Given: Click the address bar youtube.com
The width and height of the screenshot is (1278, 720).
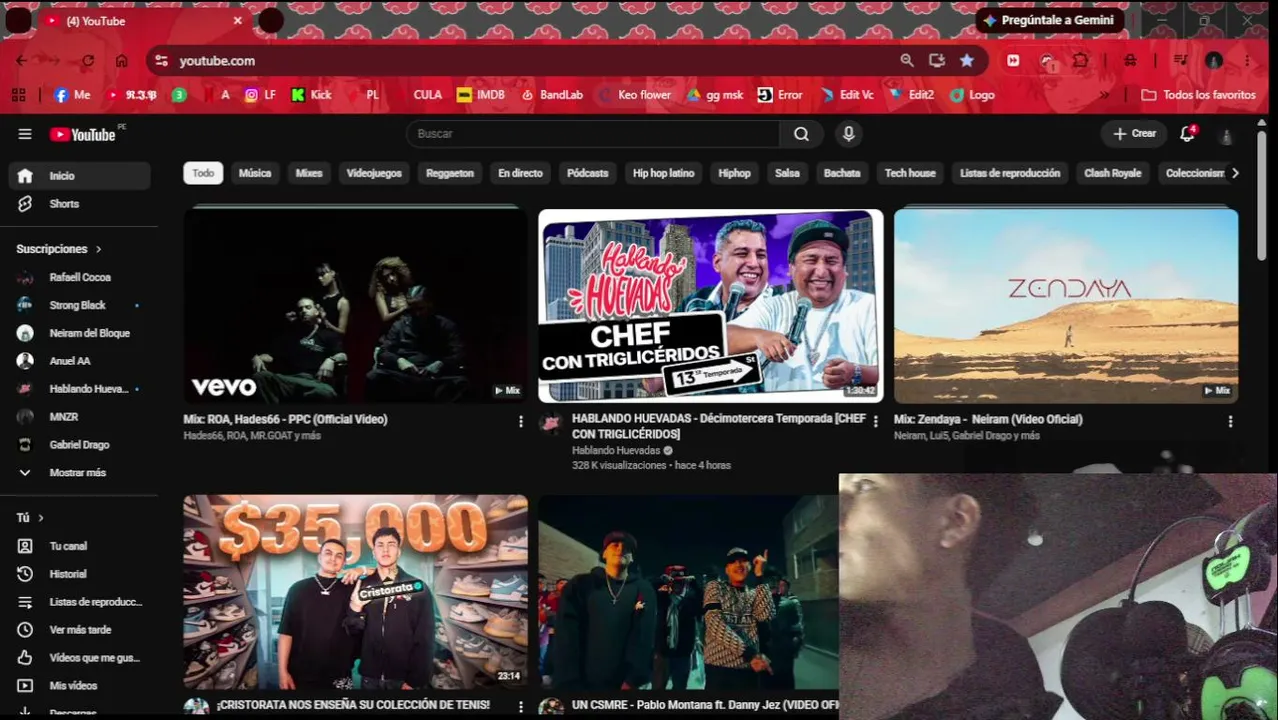Looking at the screenshot, I should coord(217,61).
